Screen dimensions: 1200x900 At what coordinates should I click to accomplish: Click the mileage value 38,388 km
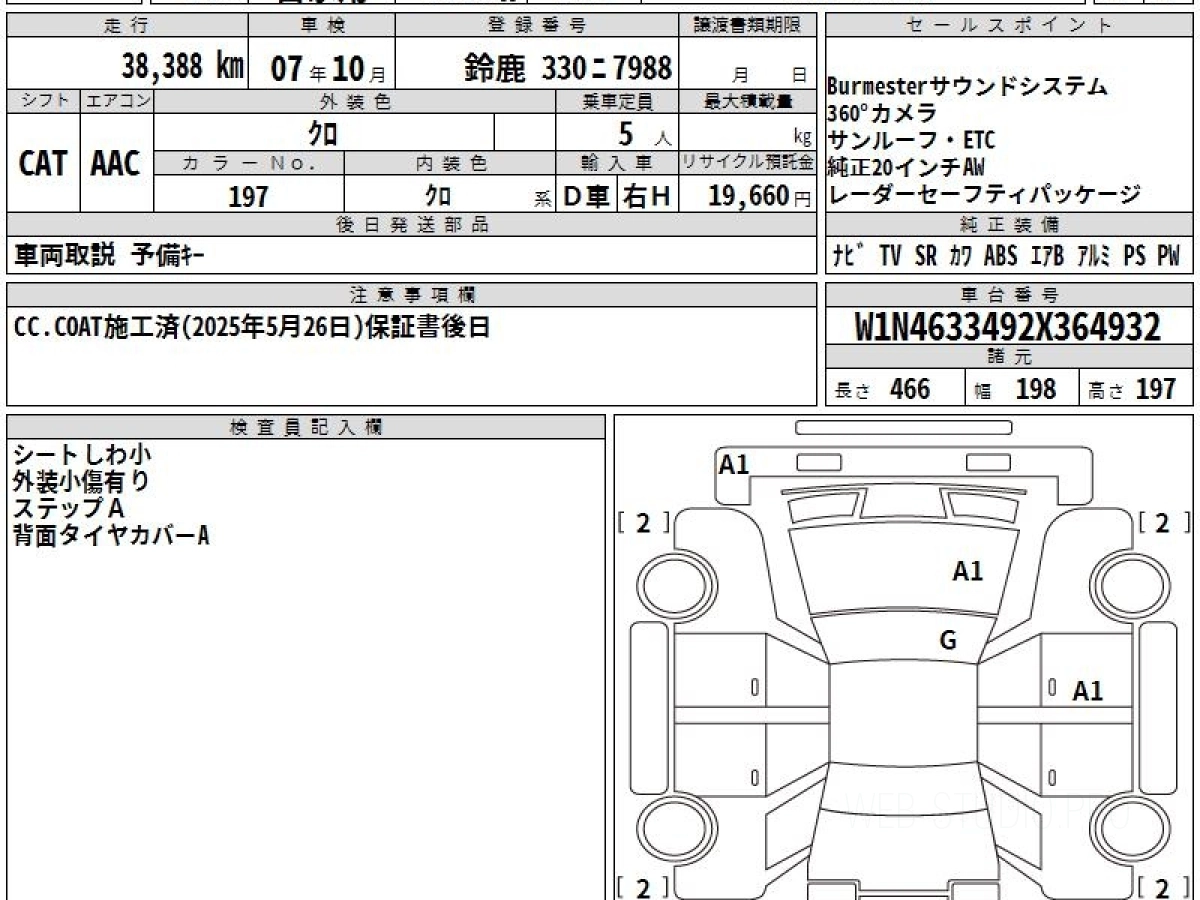click(183, 67)
